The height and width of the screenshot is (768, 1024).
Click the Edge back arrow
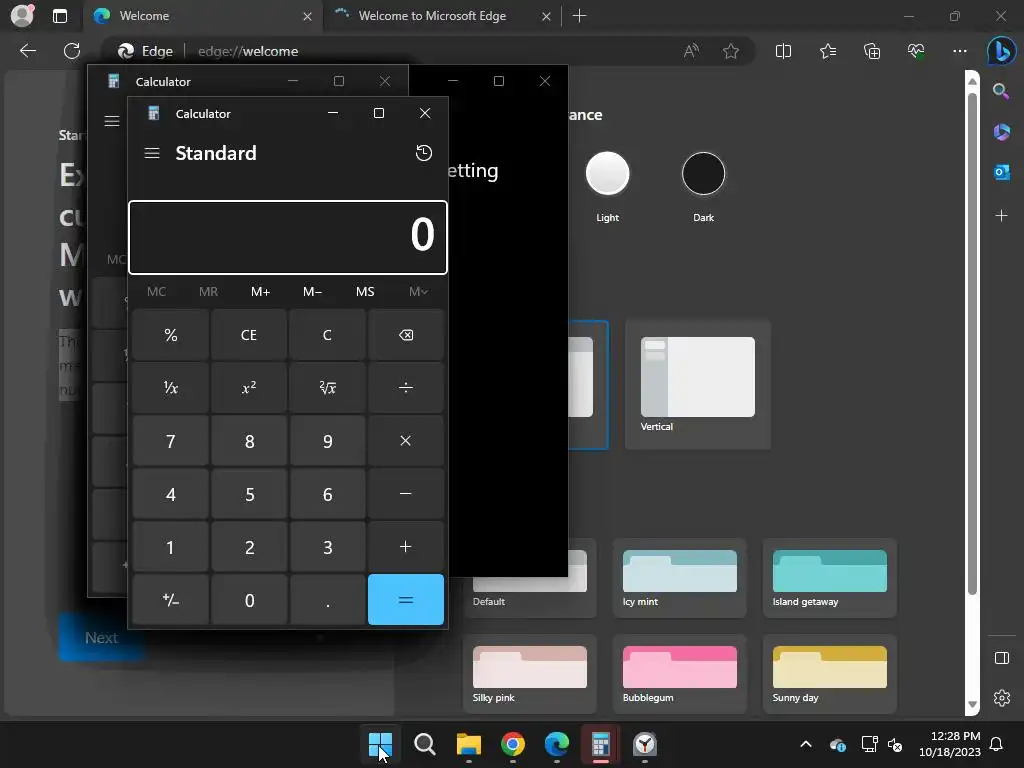tap(28, 51)
